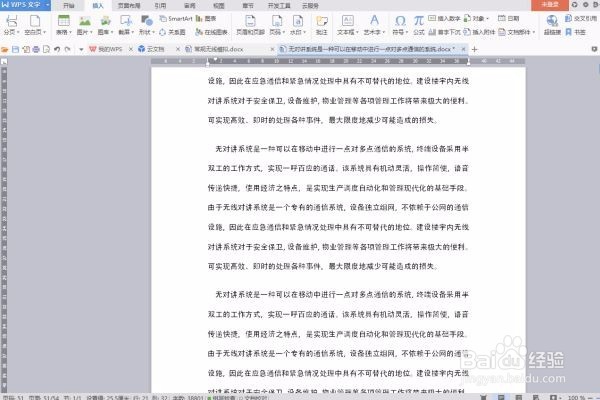600x400 pixels.
Task: Click the open folder icon in quick access
Action: tap(5, 49)
